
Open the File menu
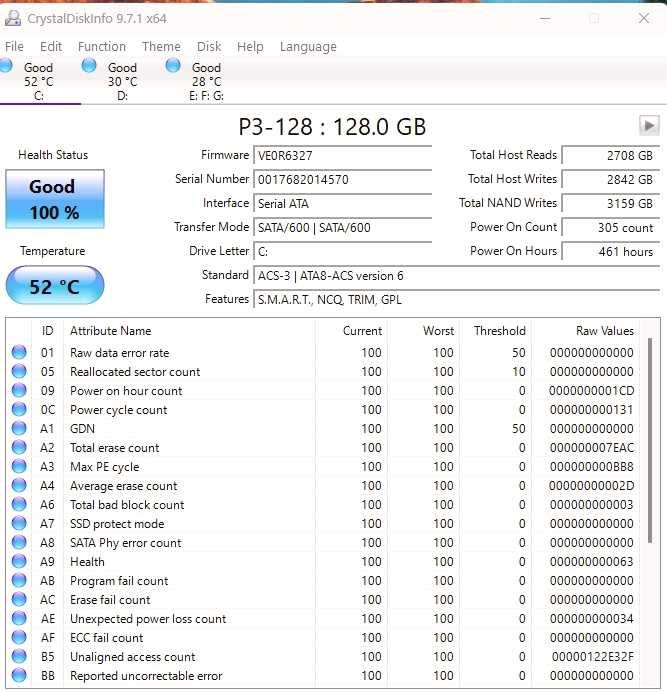(x=14, y=46)
